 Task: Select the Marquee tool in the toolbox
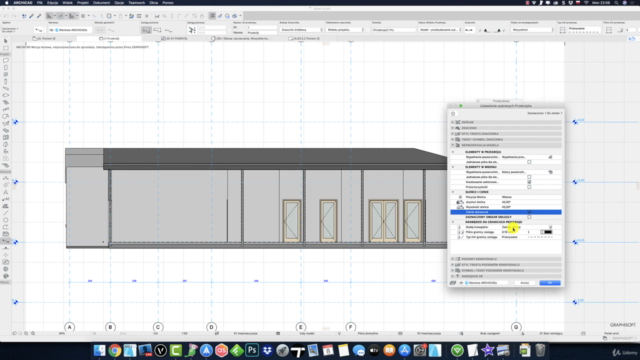click(6, 48)
